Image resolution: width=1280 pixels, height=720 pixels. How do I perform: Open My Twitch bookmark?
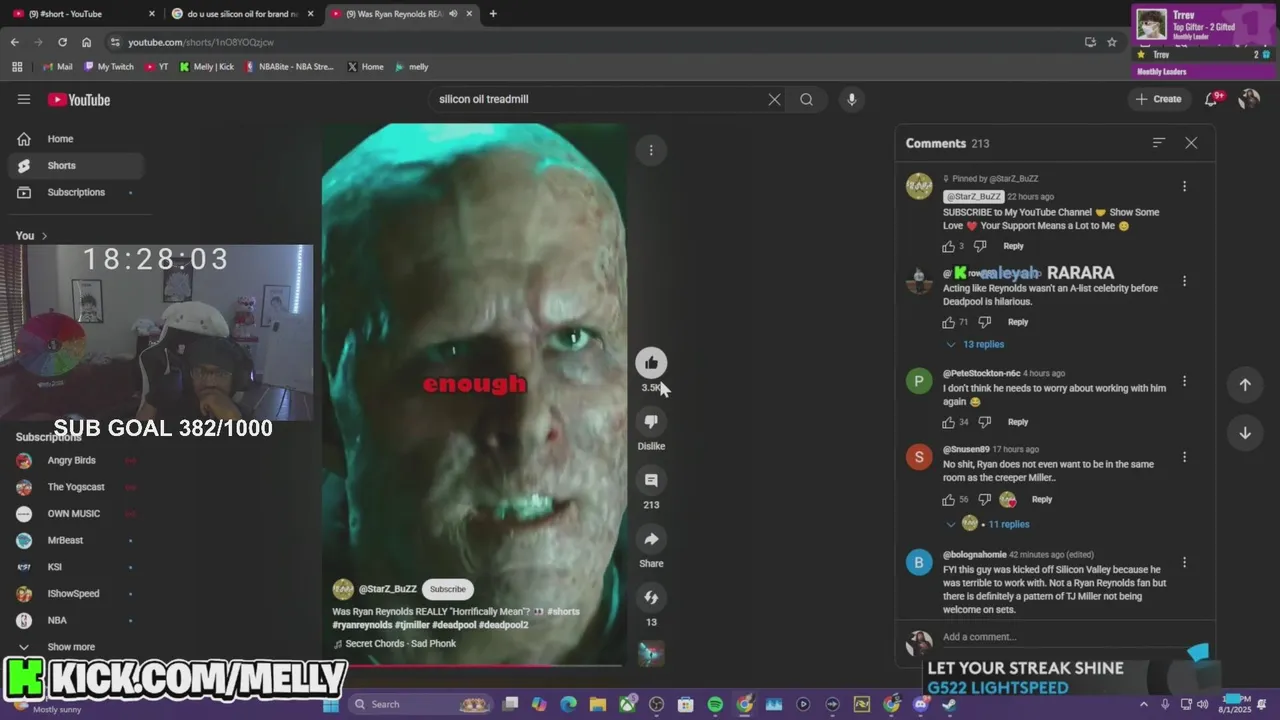[108, 67]
